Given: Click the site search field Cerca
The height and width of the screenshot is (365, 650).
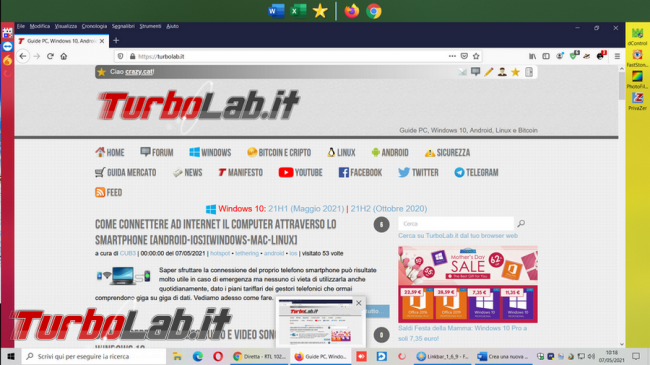Looking at the screenshot, I should (x=456, y=224).
